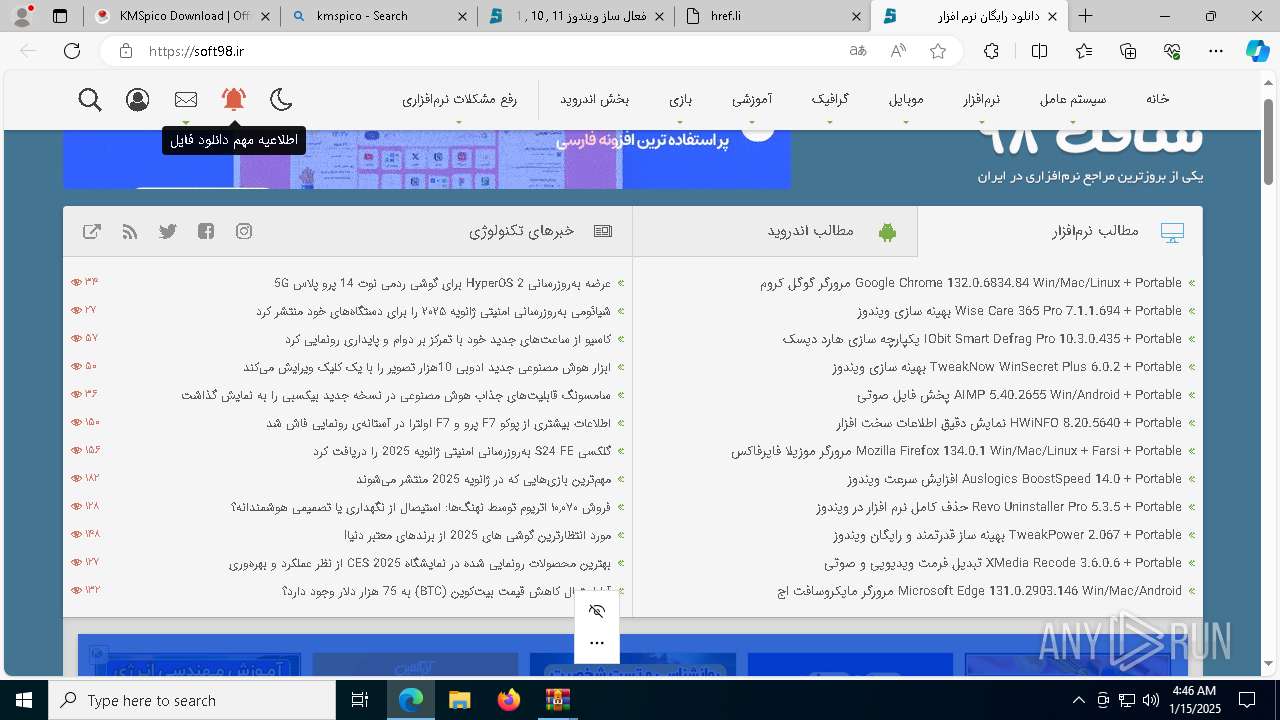The height and width of the screenshot is (720, 1280).
Task: Open the browser extensions puzzle icon
Action: 991,51
